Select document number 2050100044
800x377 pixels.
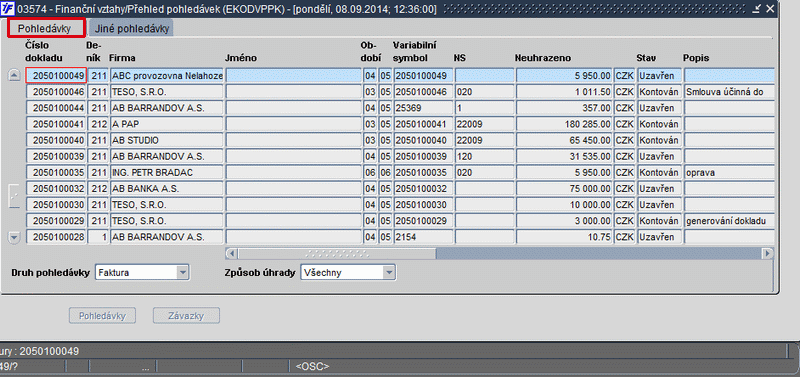click(x=56, y=108)
